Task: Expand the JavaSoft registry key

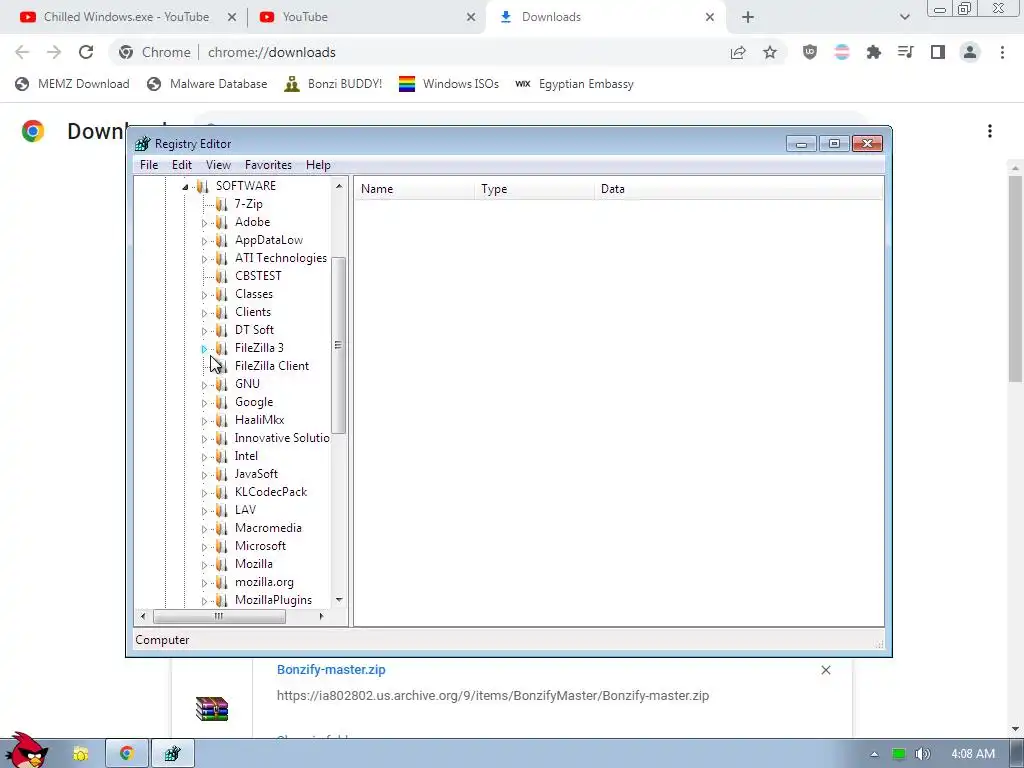Action: 204,475
